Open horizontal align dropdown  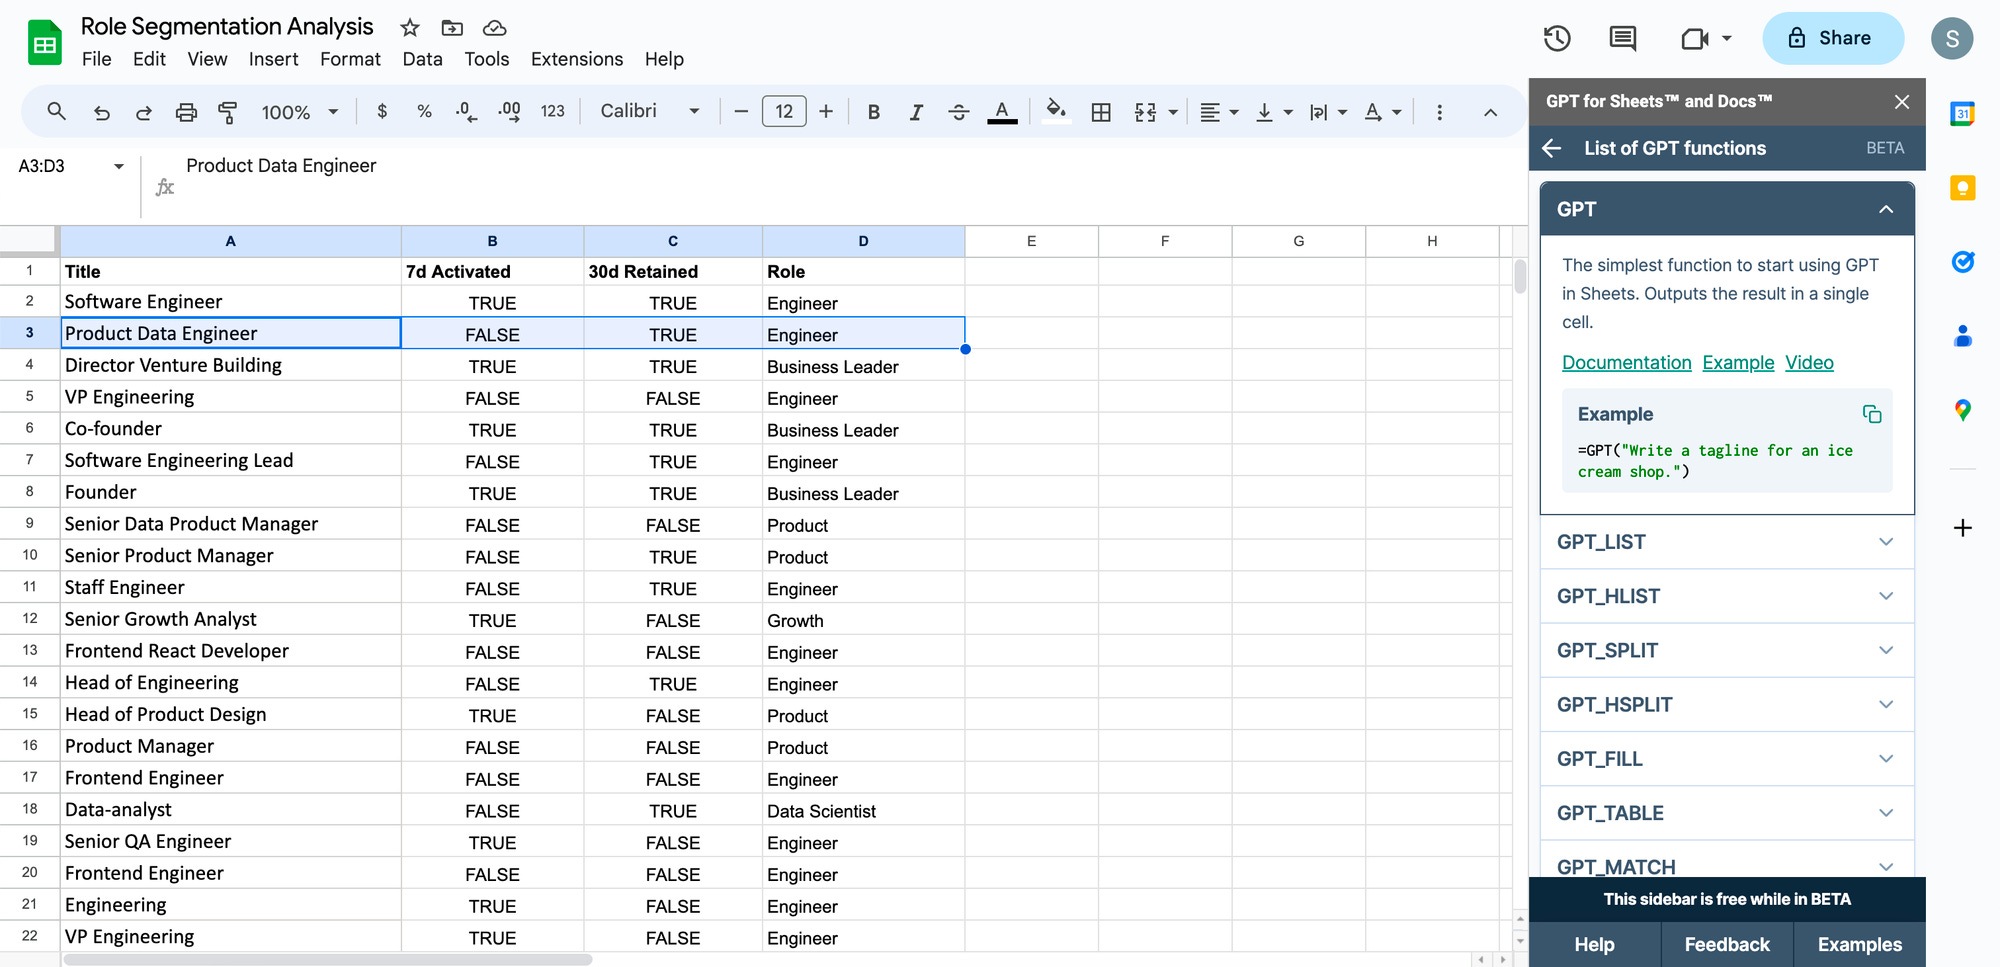pyautogui.click(x=1219, y=112)
